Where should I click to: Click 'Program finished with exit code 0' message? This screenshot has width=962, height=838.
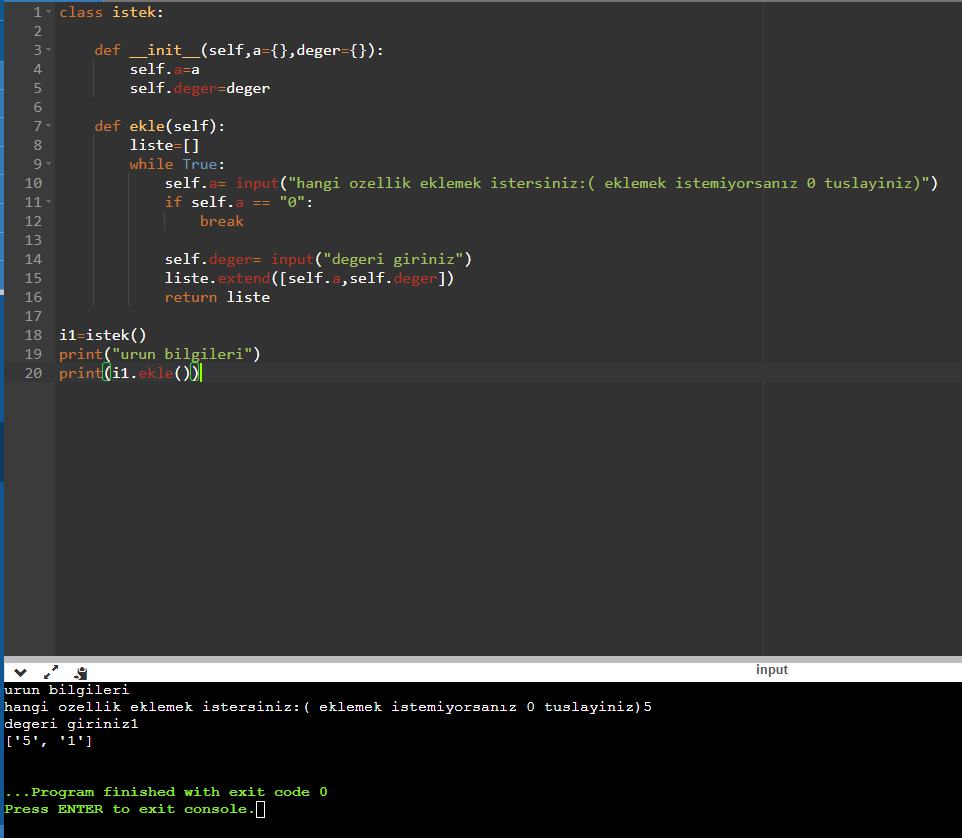[179, 792]
